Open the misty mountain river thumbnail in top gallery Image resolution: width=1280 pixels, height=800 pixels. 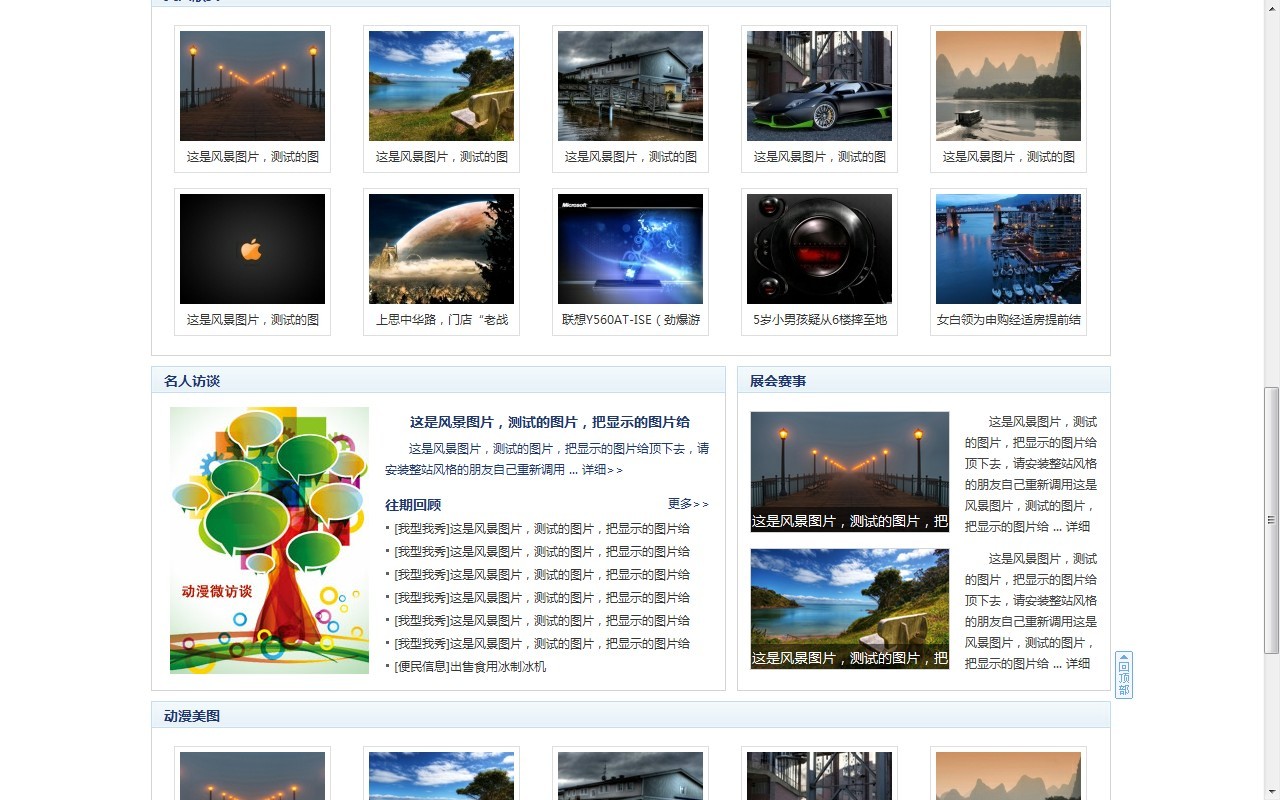[x=1008, y=86]
